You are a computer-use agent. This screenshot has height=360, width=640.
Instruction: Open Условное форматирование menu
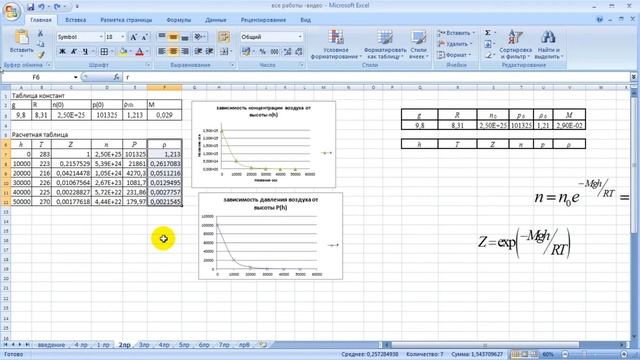point(336,44)
